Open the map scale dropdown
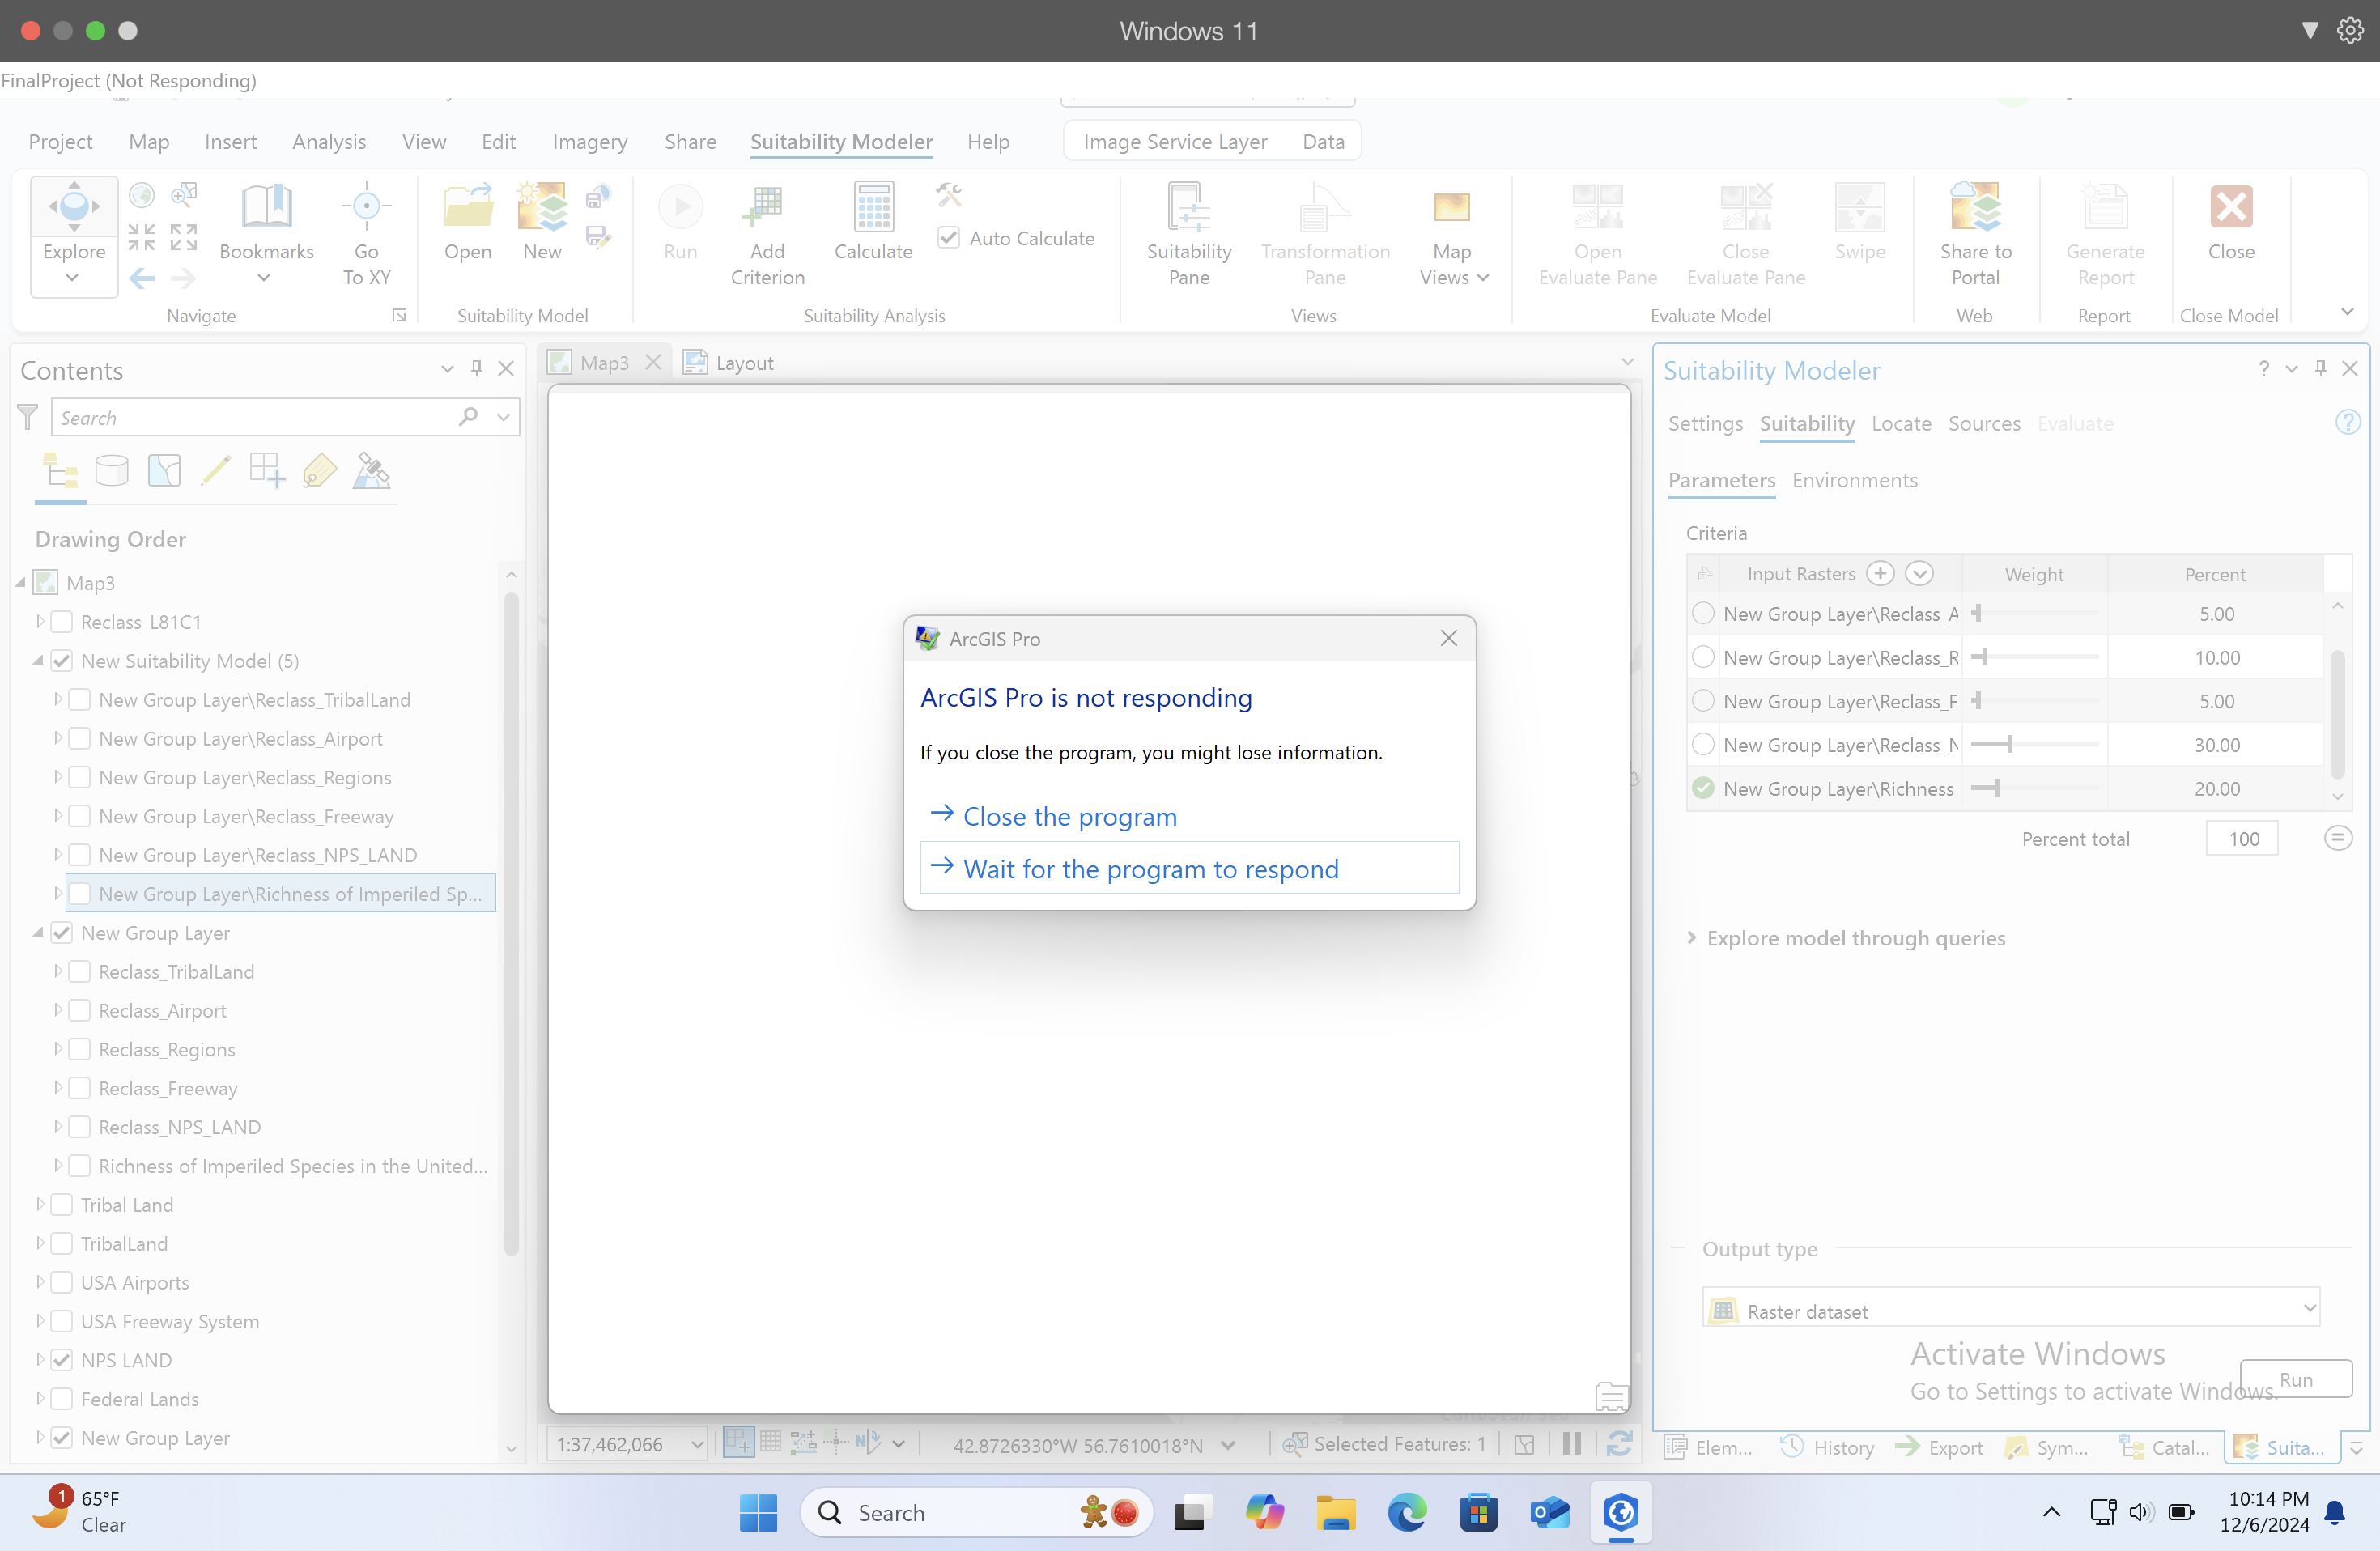 [697, 1444]
